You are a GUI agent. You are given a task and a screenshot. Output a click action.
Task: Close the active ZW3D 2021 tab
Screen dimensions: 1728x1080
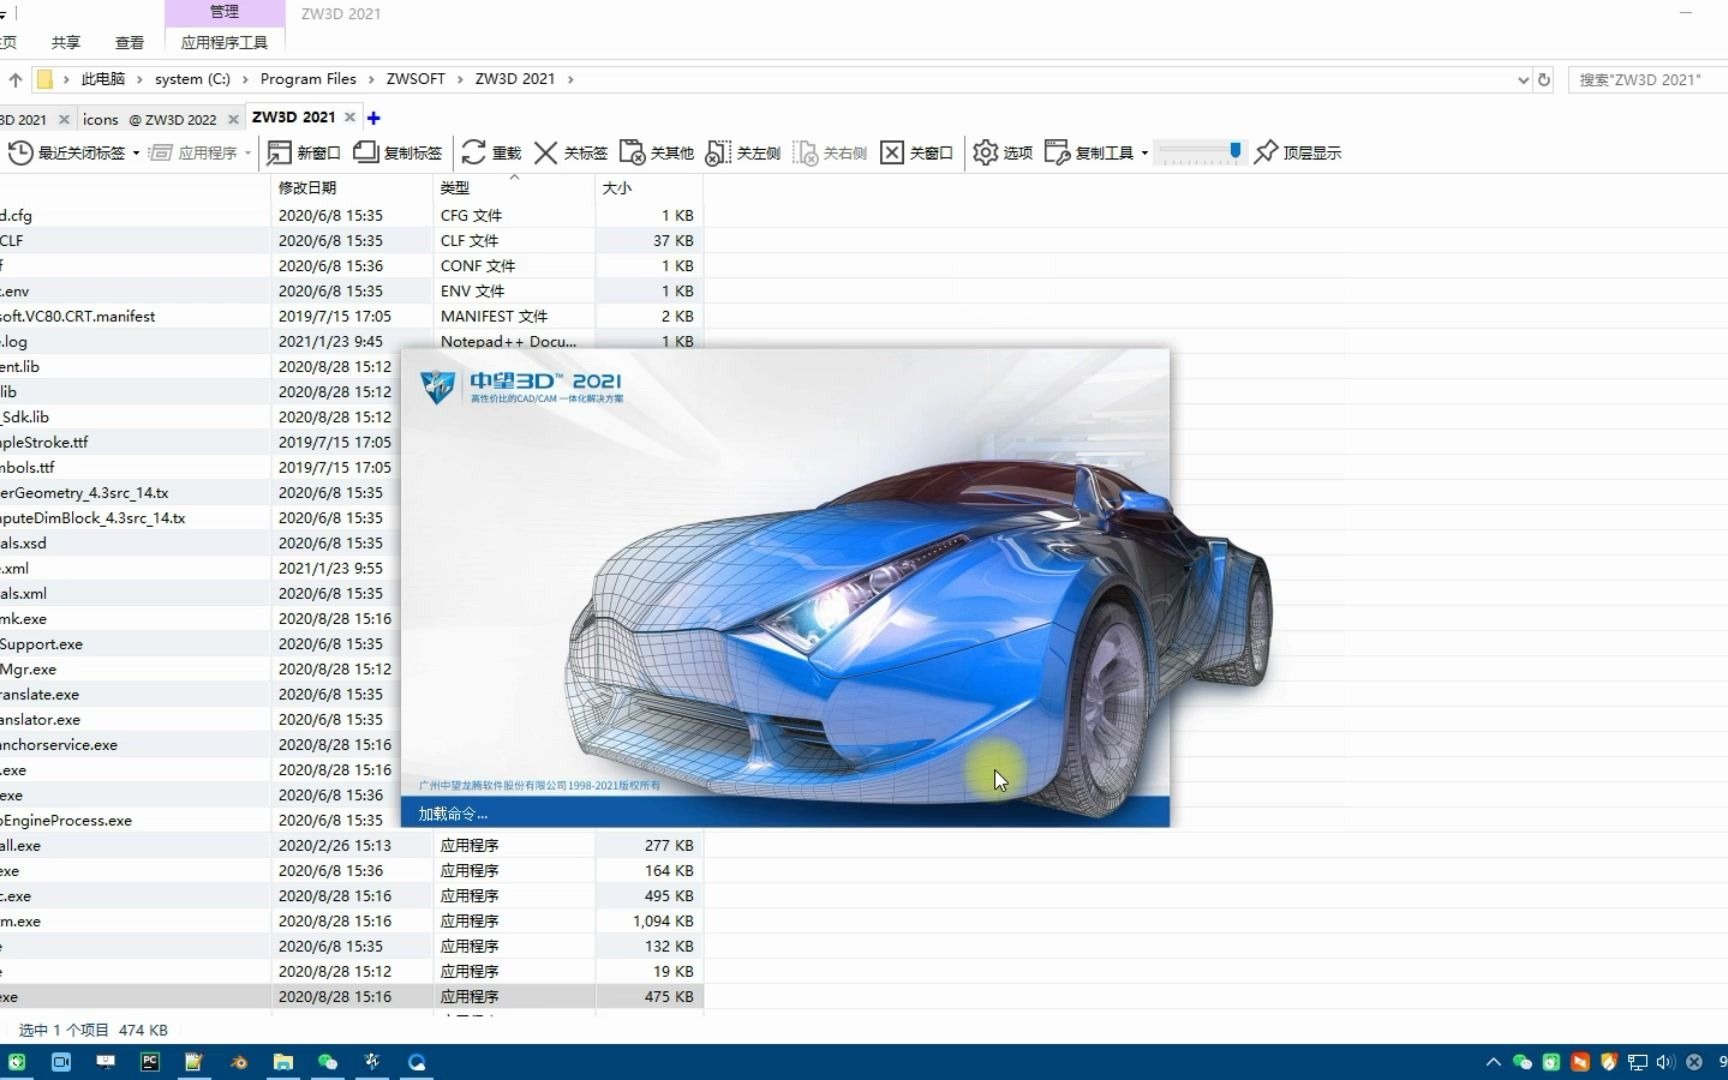[x=350, y=117]
